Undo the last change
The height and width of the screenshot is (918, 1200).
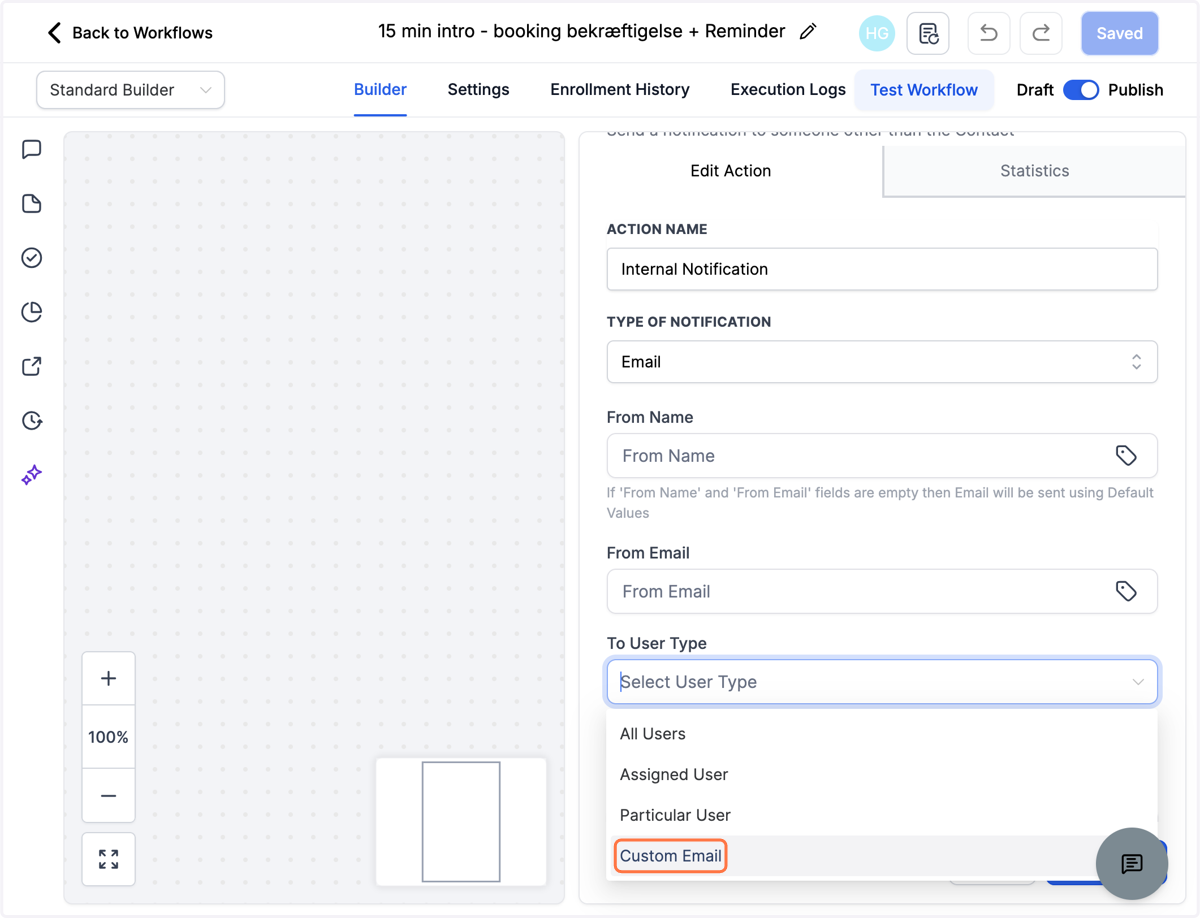click(x=988, y=33)
